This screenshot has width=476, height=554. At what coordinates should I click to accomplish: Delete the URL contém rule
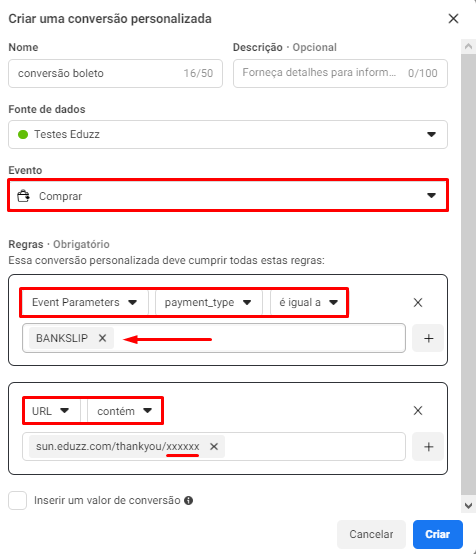[418, 411]
